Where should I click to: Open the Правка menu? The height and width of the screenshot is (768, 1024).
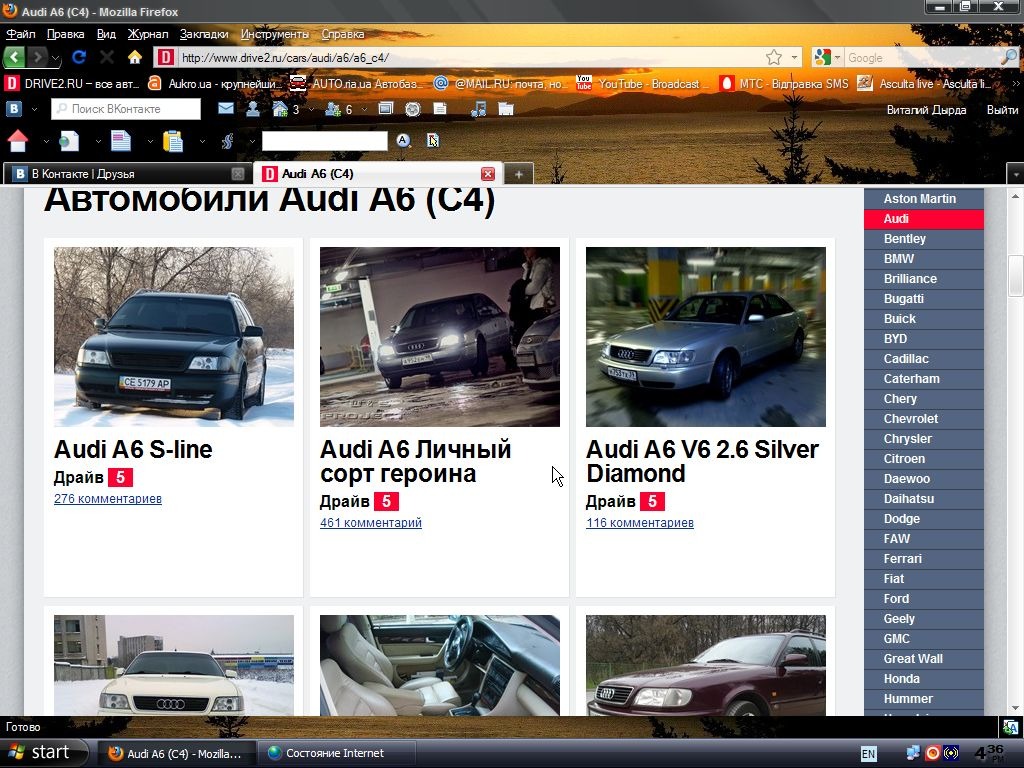click(65, 34)
